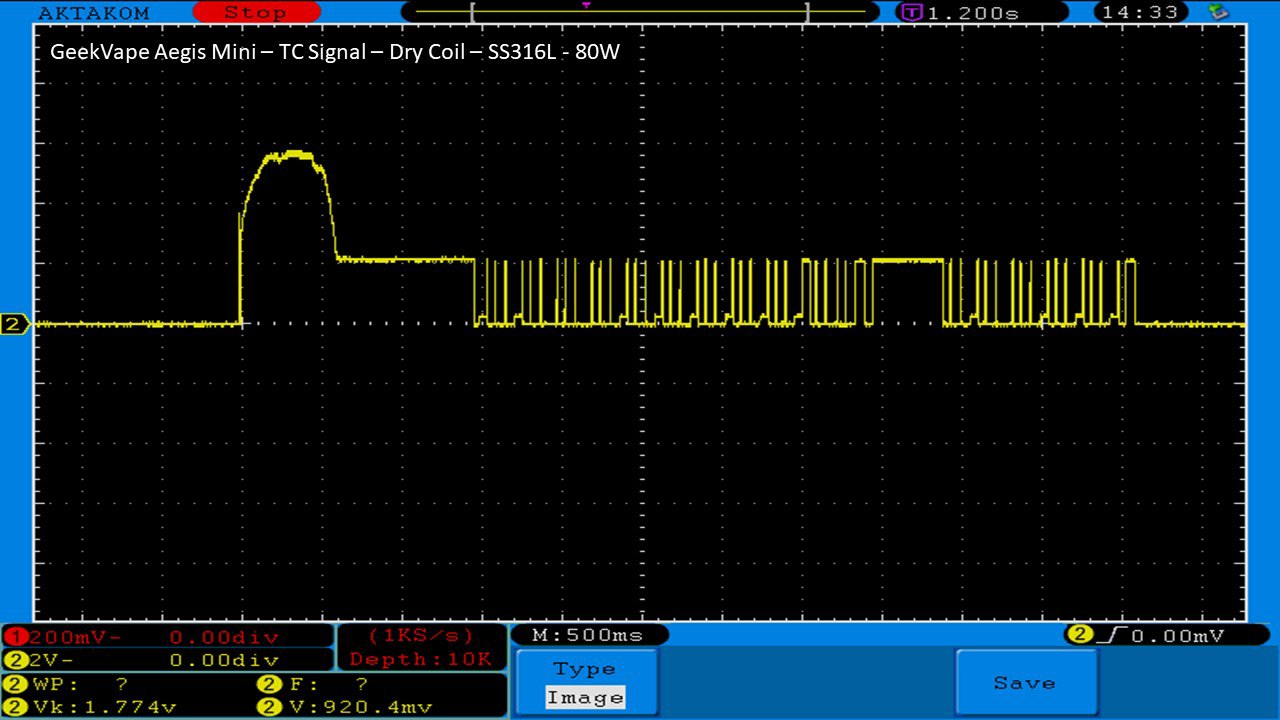1280x720 pixels.
Task: Open the Type Image selector
Action: pos(587,683)
